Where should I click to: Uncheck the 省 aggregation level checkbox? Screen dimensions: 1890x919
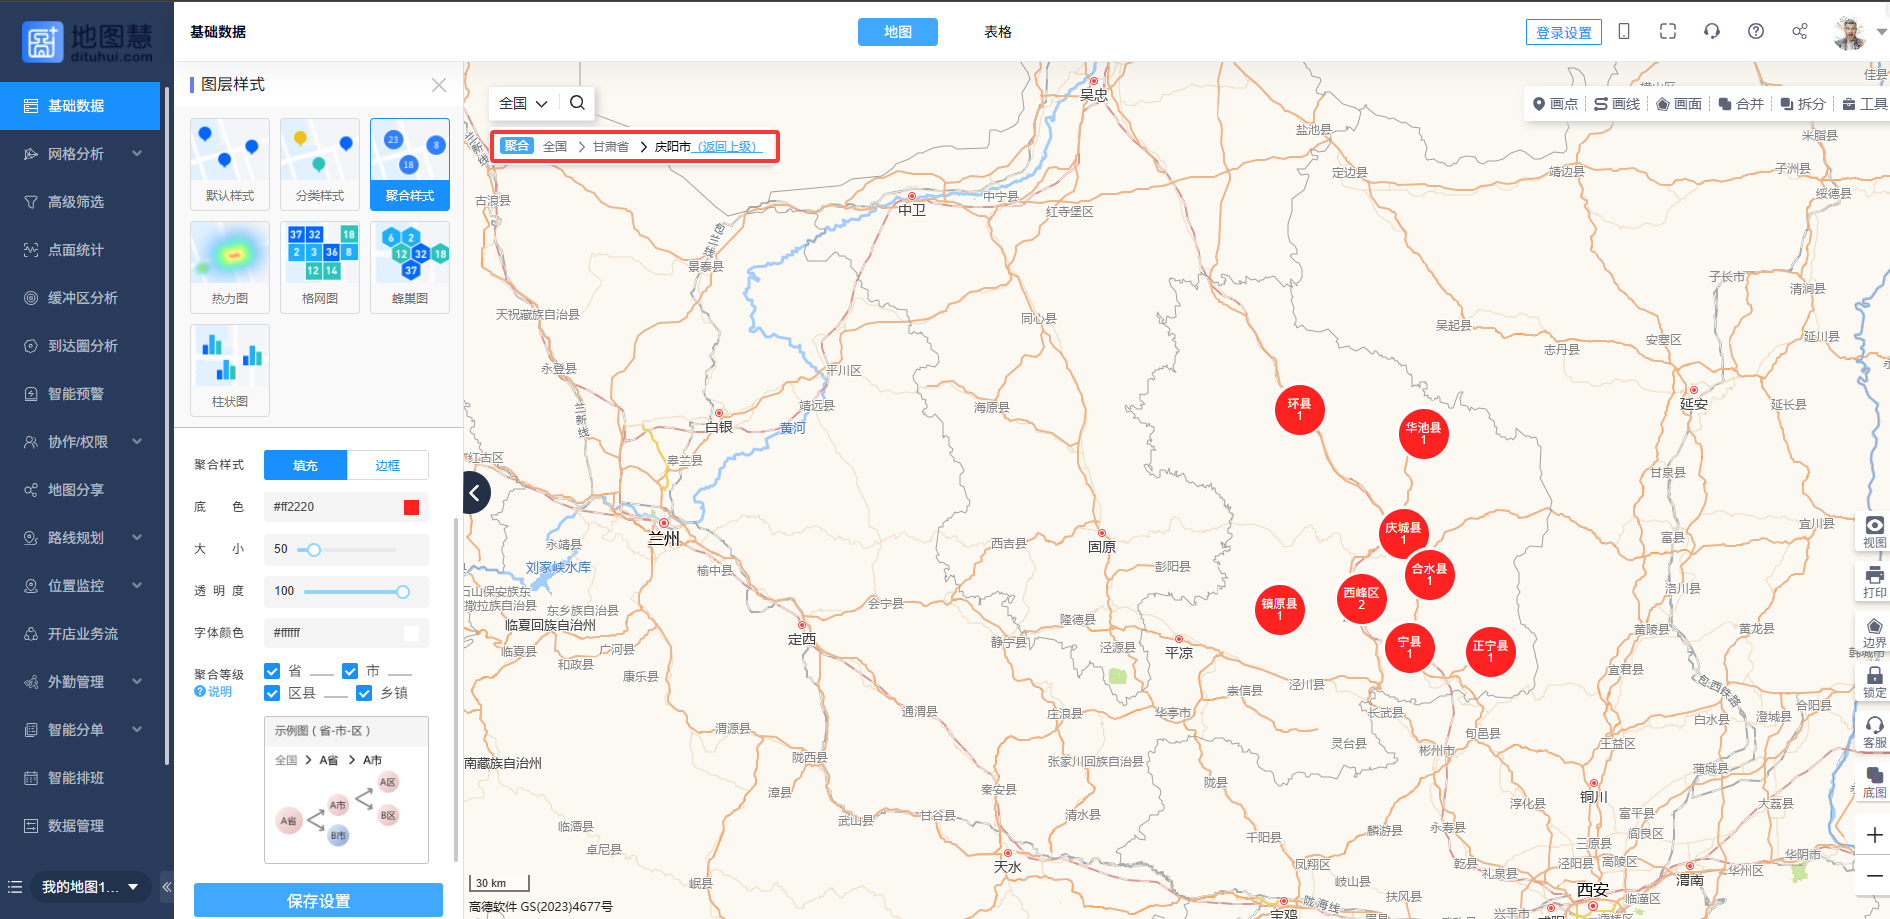[272, 671]
